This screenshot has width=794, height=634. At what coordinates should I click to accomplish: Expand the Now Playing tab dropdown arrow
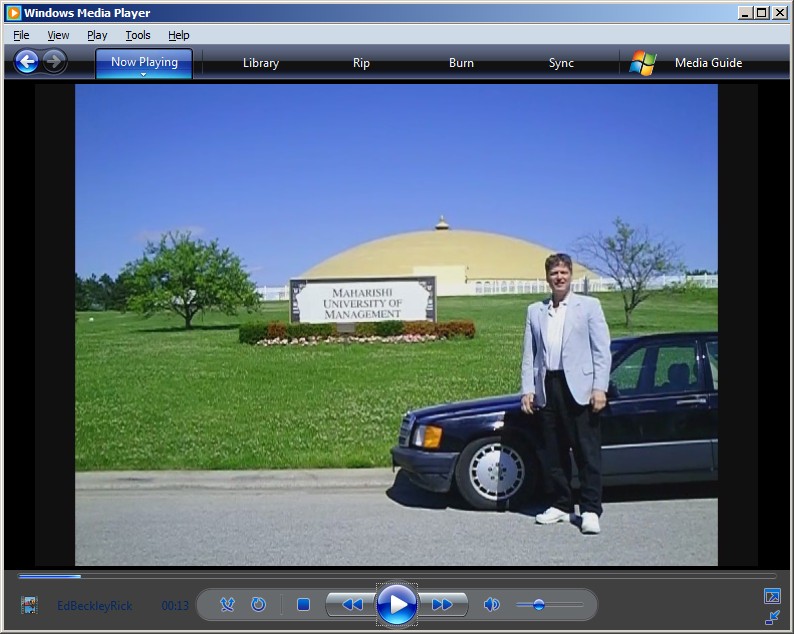144,75
